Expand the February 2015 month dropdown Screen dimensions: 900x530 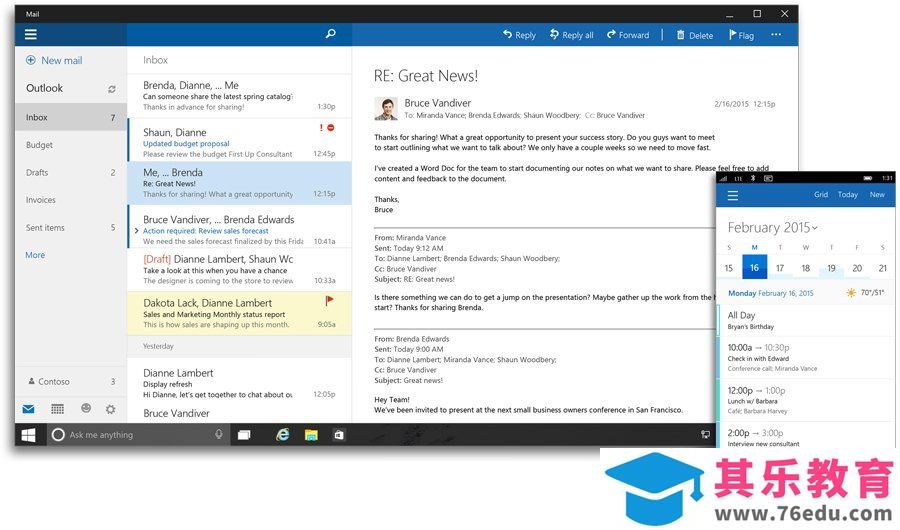pos(773,227)
